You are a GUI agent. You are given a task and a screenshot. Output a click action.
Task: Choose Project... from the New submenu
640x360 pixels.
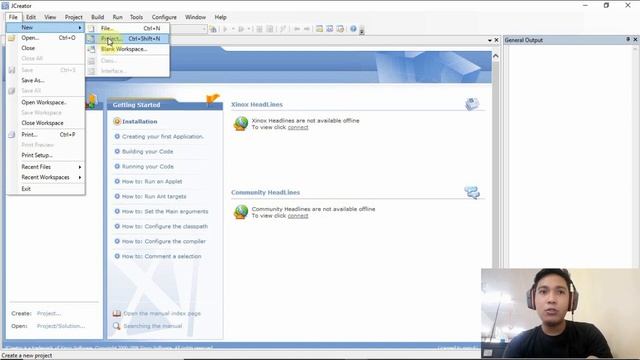coord(128,38)
